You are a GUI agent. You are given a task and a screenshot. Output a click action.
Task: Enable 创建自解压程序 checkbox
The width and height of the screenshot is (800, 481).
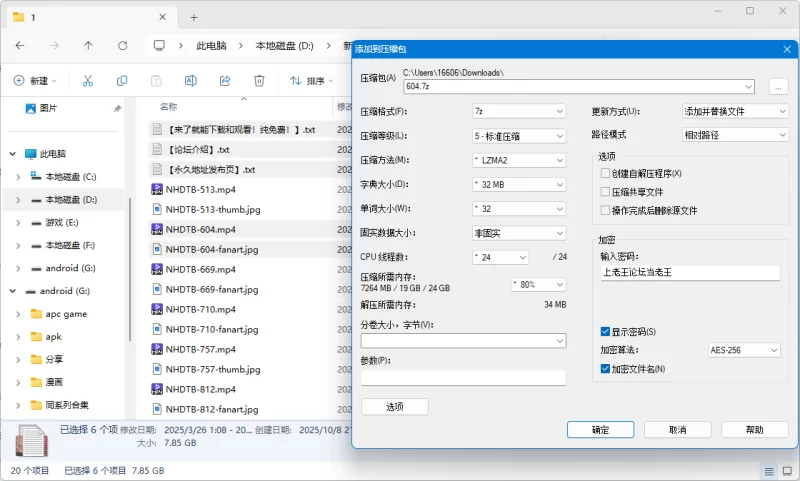click(x=605, y=173)
